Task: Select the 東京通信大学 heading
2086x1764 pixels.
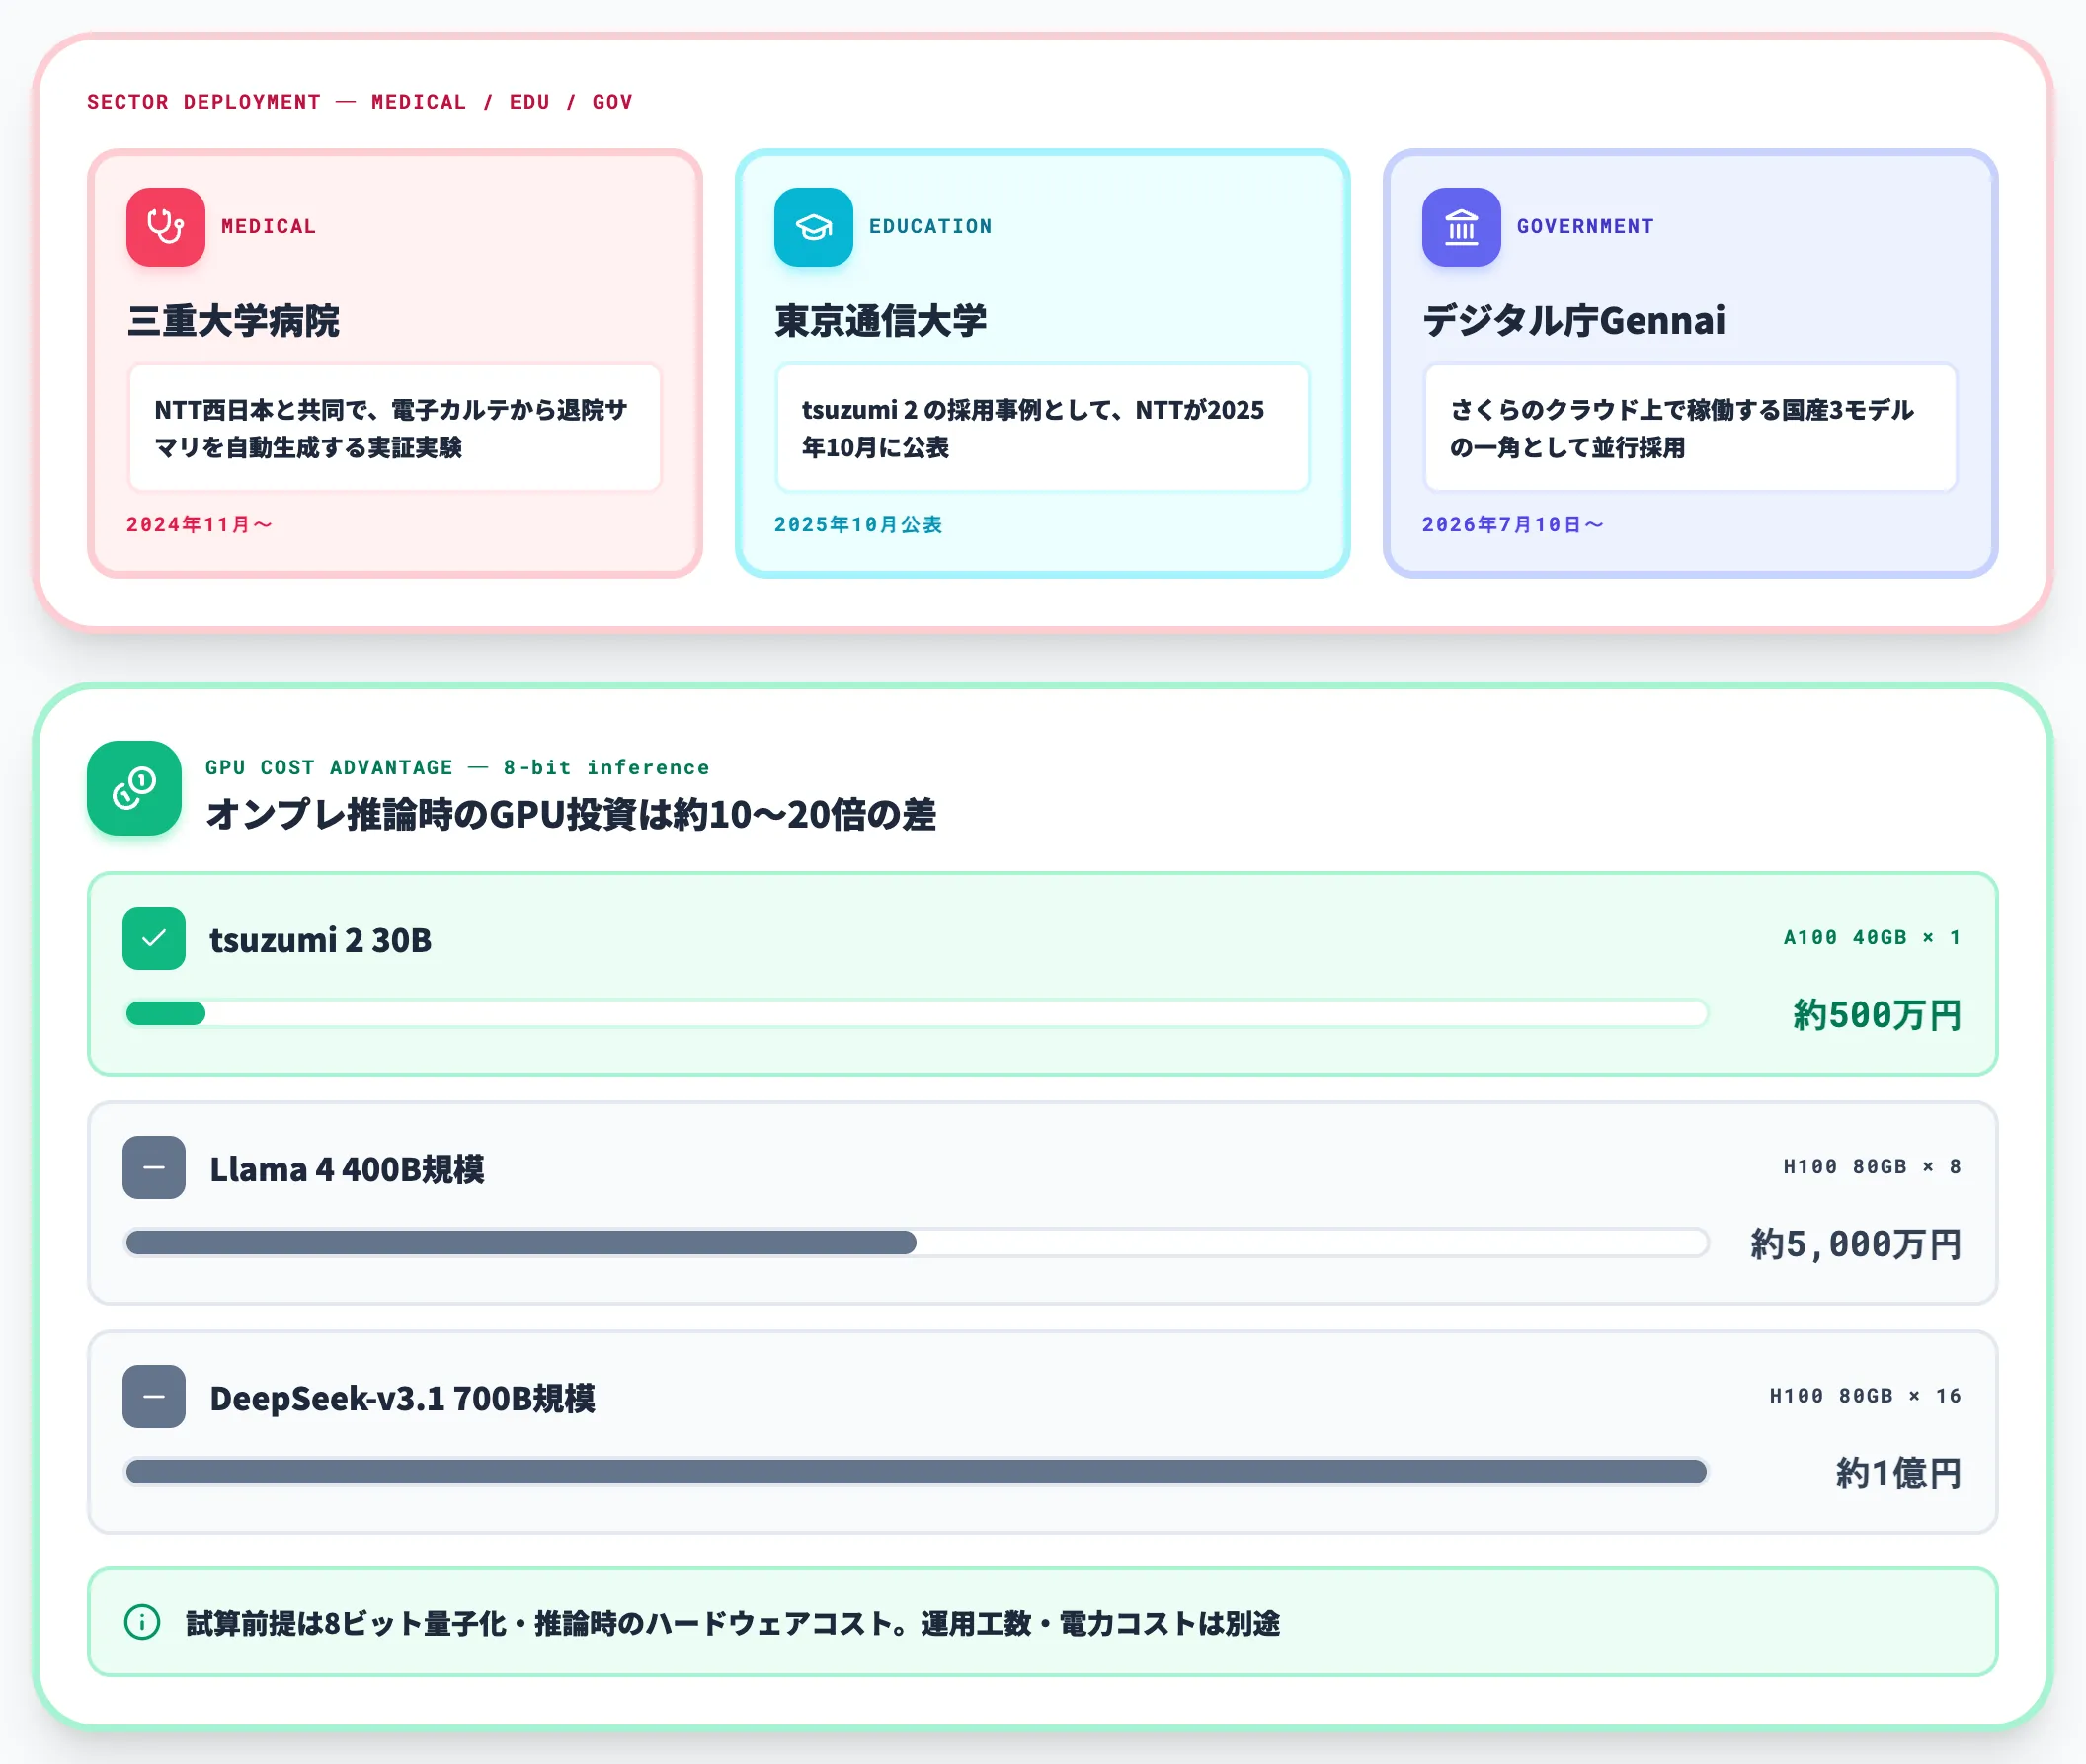Action: [881, 321]
